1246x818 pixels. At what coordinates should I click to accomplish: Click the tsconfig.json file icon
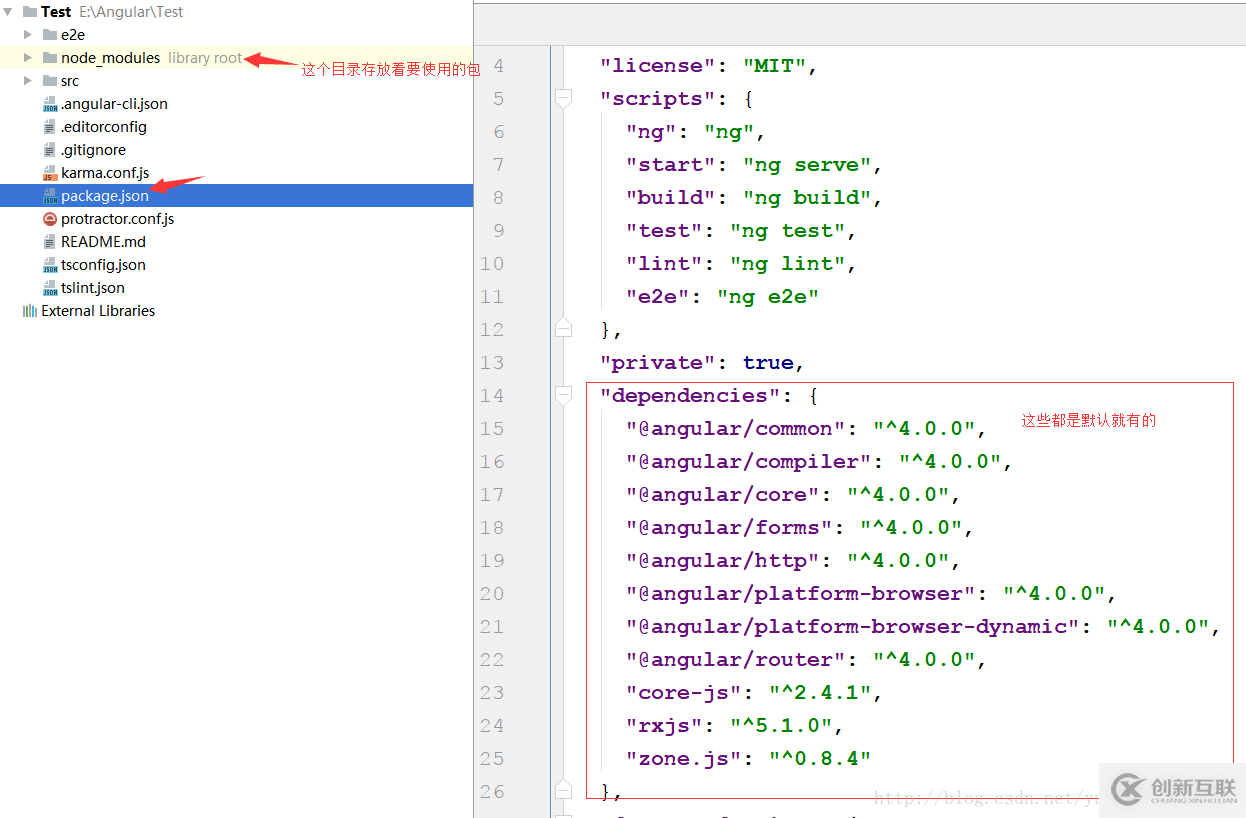click(x=50, y=265)
